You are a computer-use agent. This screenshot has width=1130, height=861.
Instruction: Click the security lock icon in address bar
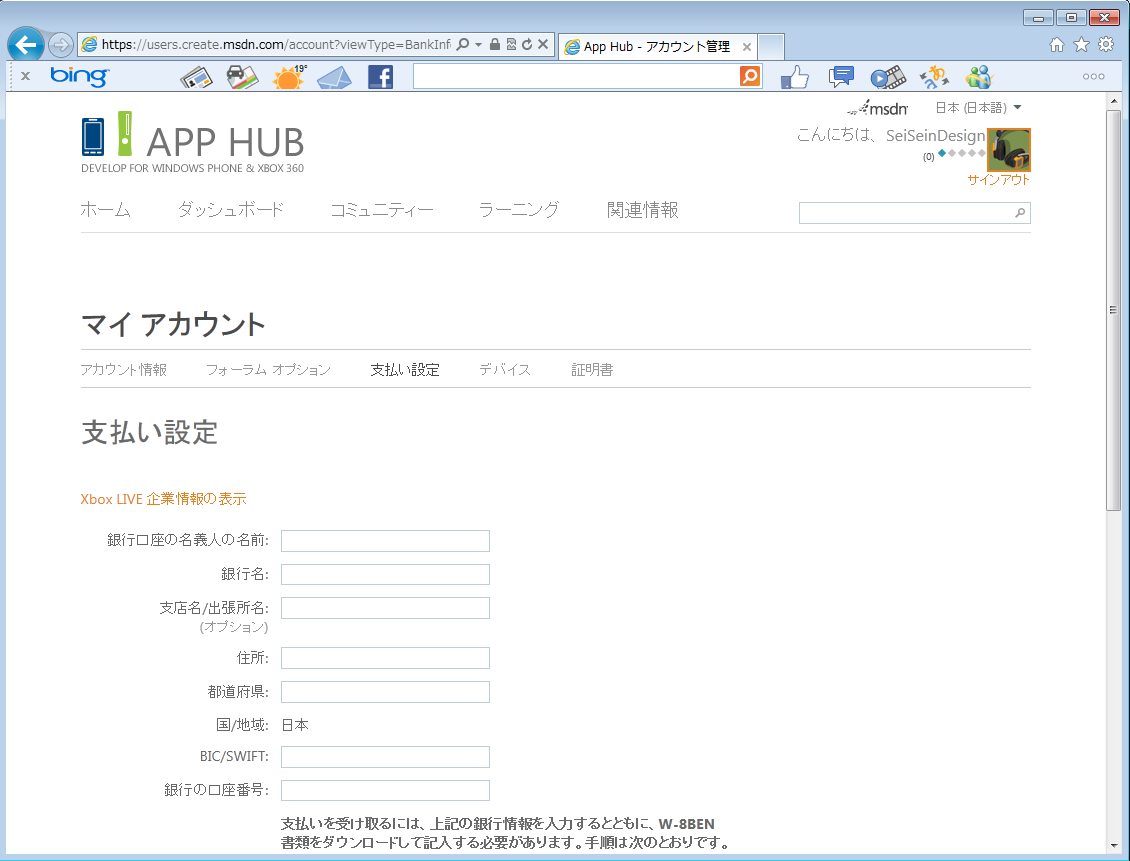(x=494, y=45)
